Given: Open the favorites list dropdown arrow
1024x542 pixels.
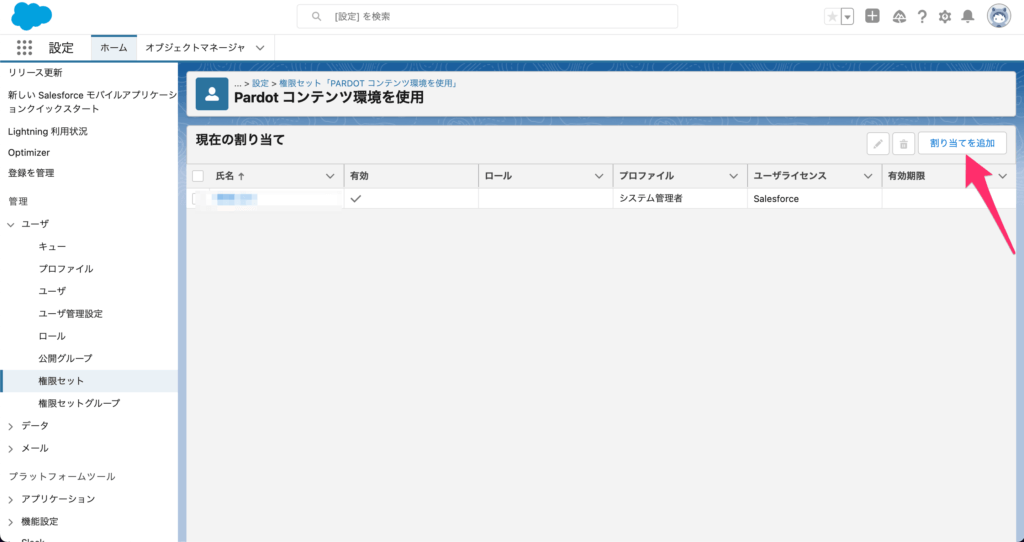Looking at the screenshot, I should 848,17.
